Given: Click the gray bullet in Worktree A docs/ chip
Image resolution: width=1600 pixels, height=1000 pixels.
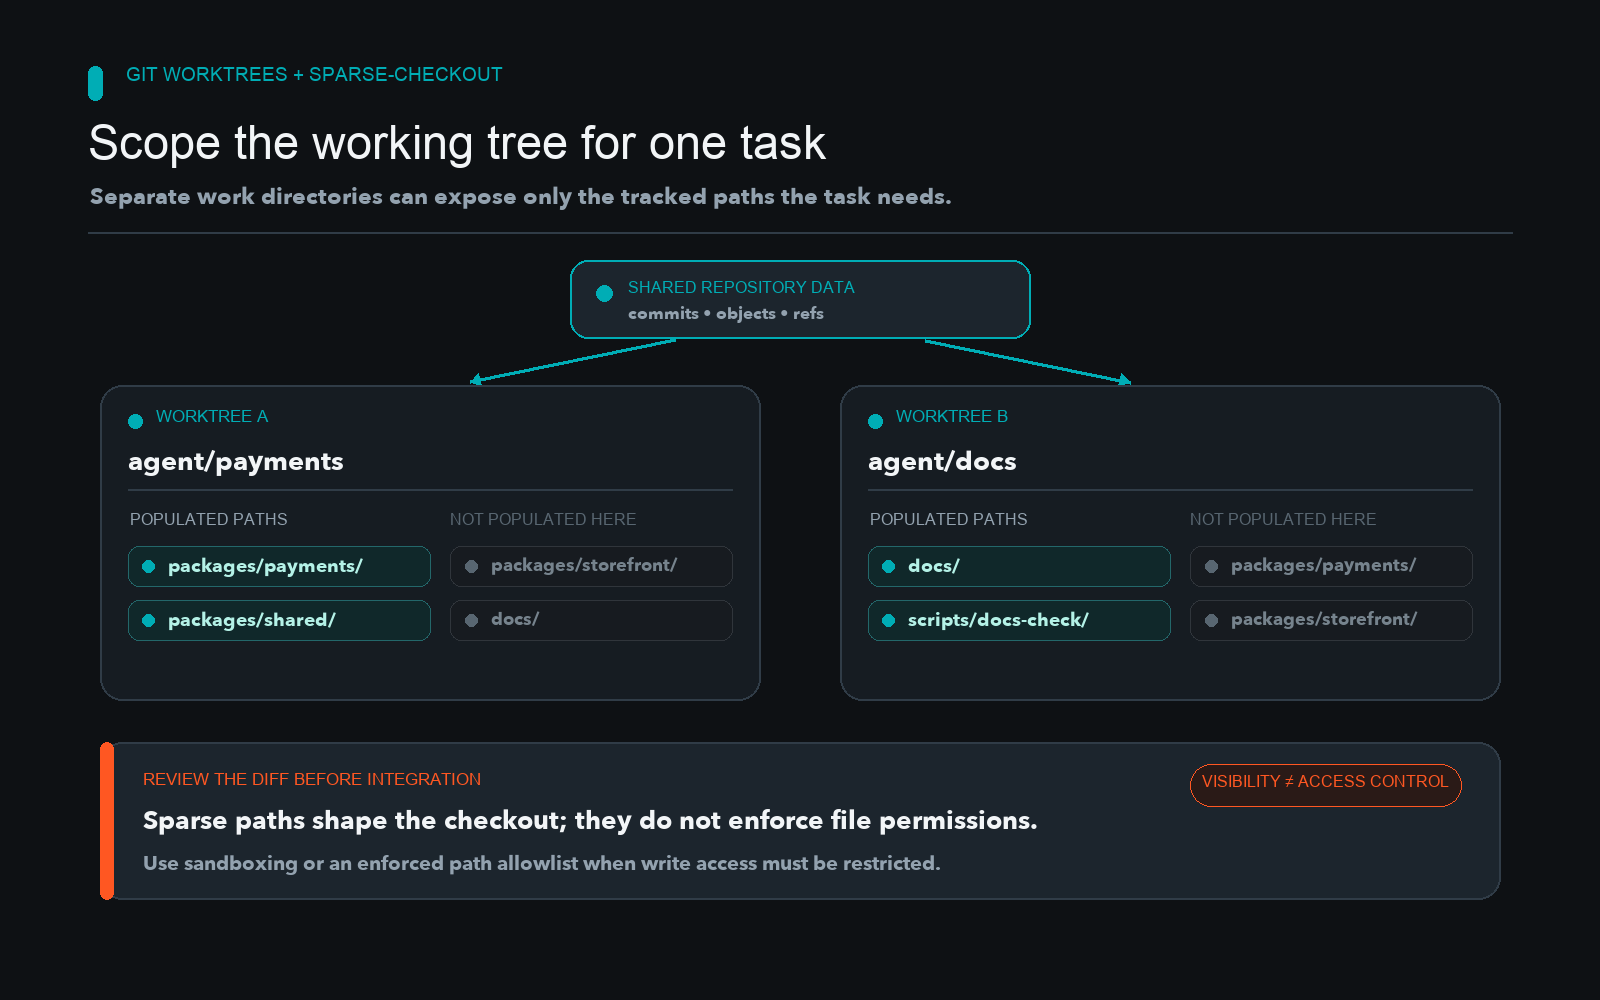Looking at the screenshot, I should 471,620.
